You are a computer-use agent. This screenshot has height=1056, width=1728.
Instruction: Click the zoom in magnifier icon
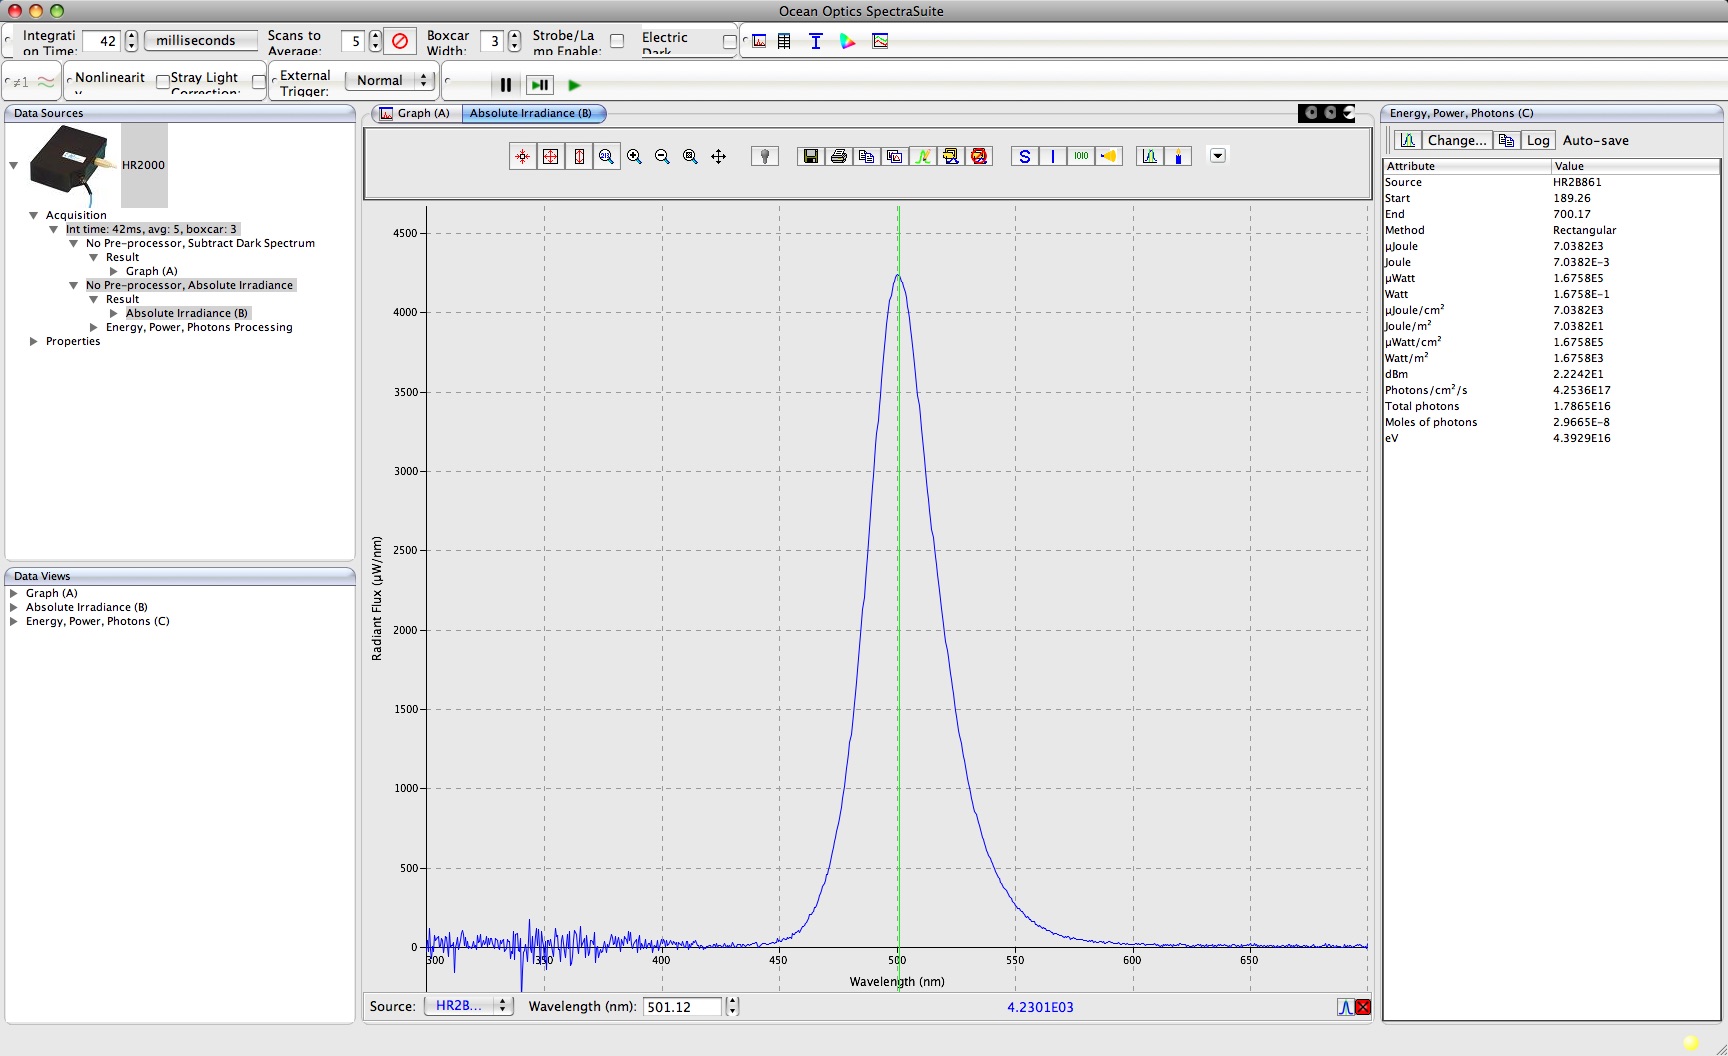634,156
